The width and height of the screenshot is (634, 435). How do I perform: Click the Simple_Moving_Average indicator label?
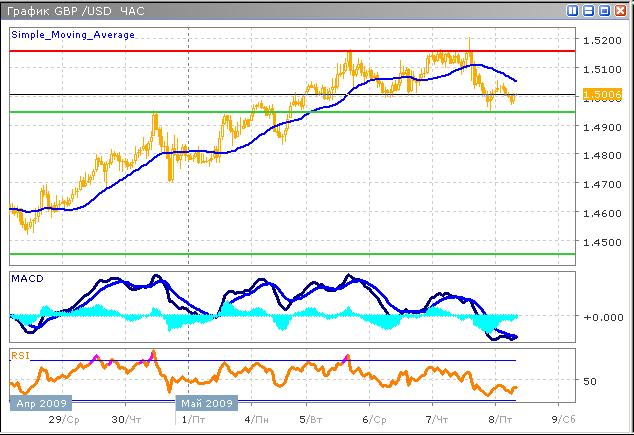click(x=73, y=34)
